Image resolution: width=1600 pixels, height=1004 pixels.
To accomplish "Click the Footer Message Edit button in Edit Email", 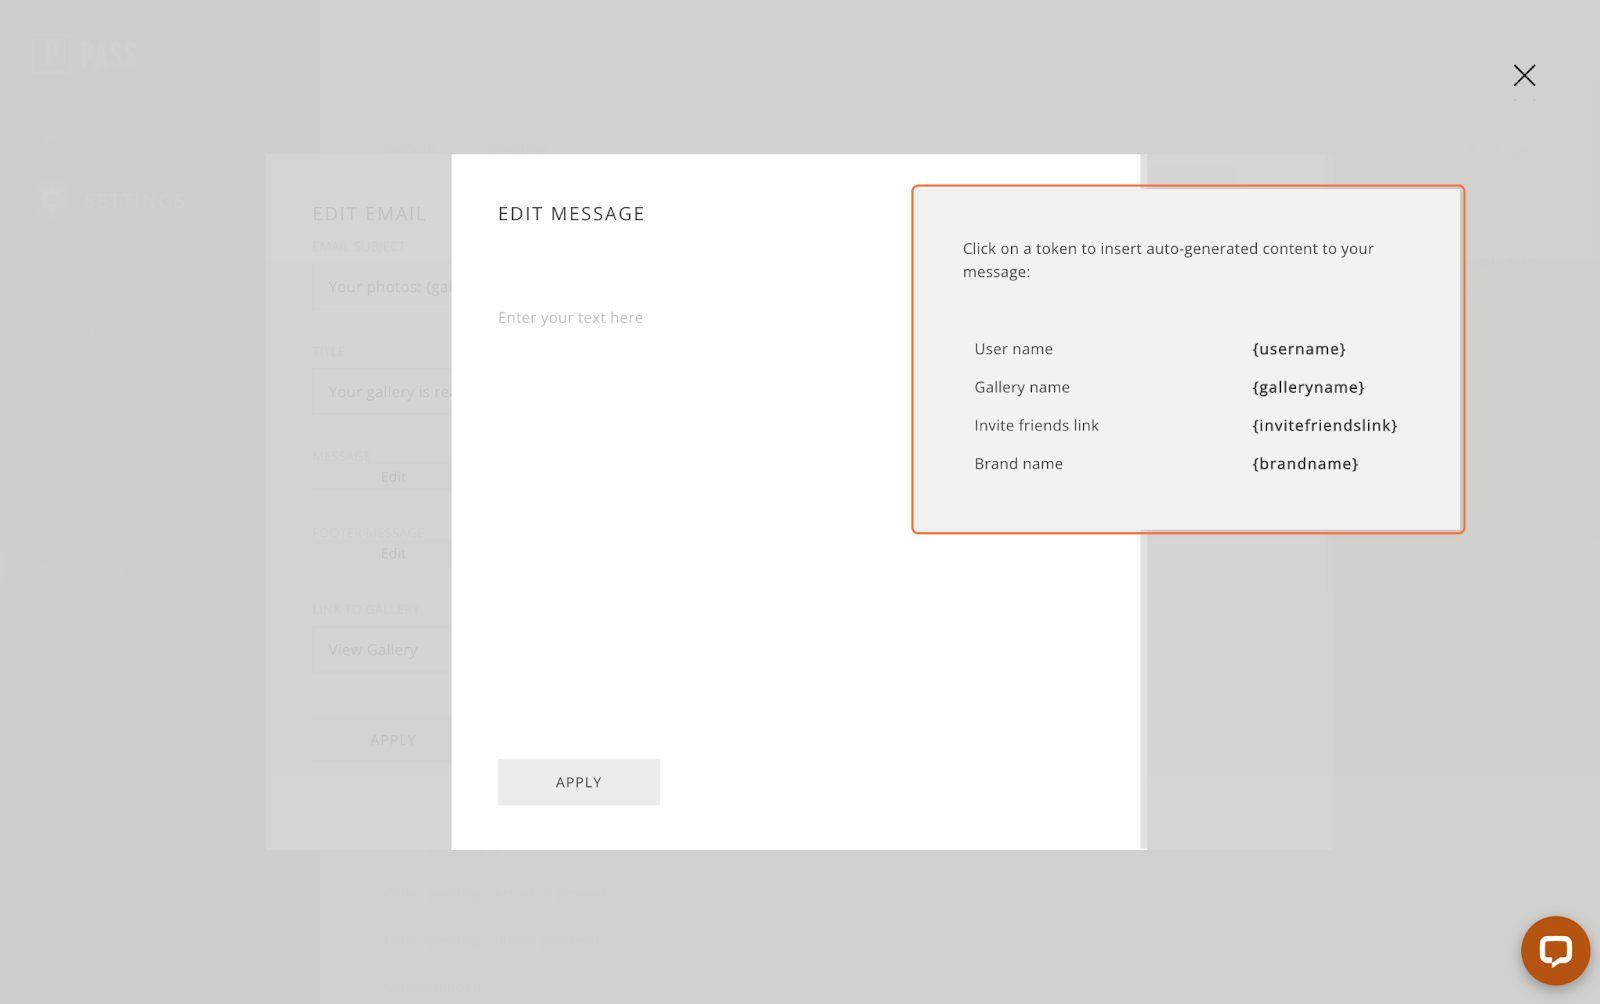I will (382, 554).
